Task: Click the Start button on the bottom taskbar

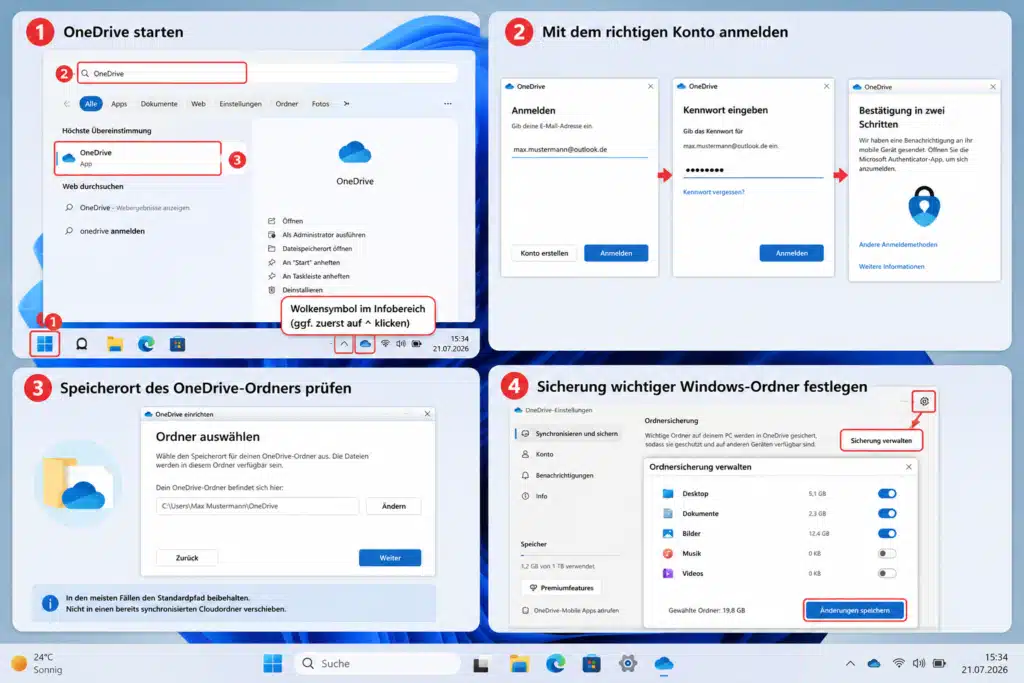Action: (273, 663)
